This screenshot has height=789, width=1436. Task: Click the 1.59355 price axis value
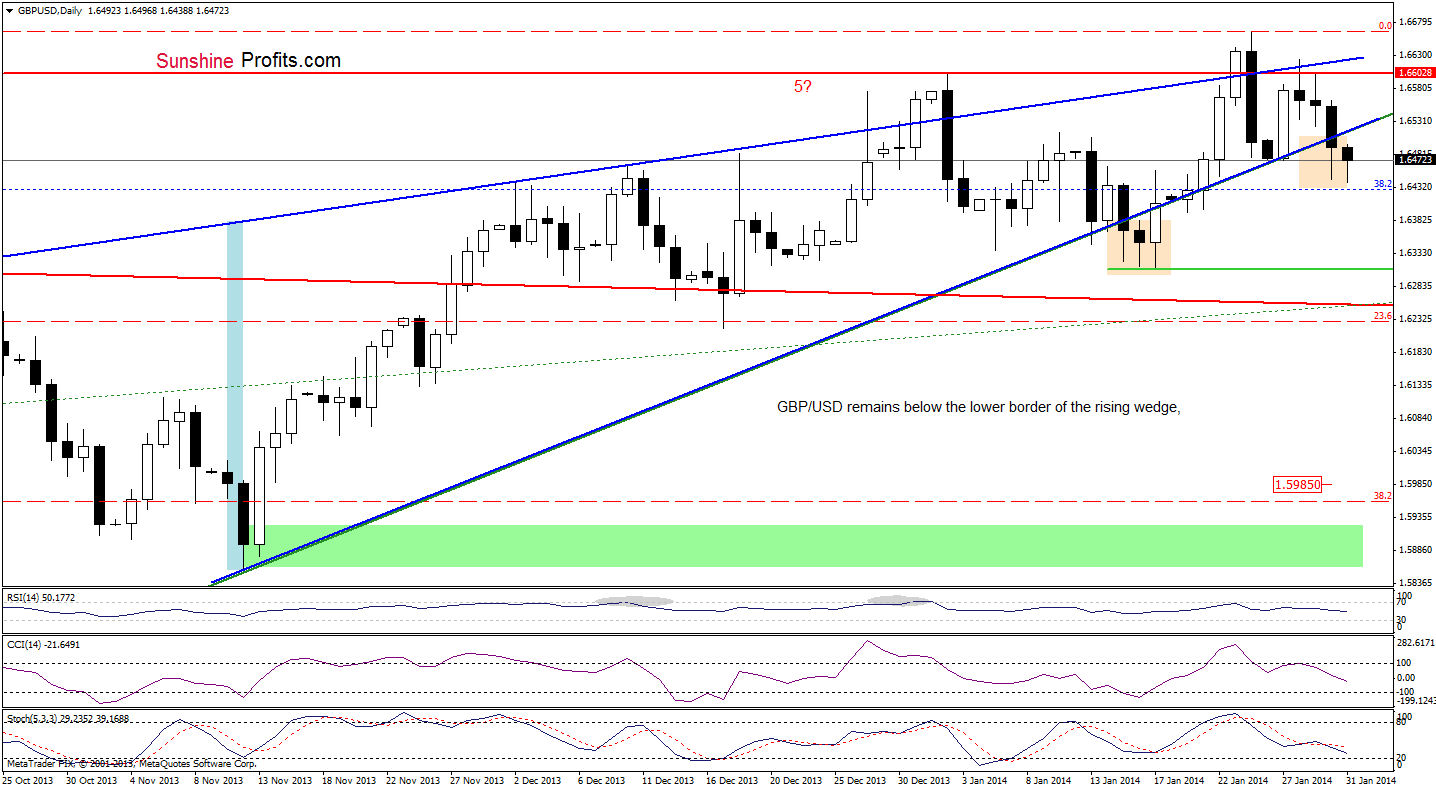coord(1415,516)
